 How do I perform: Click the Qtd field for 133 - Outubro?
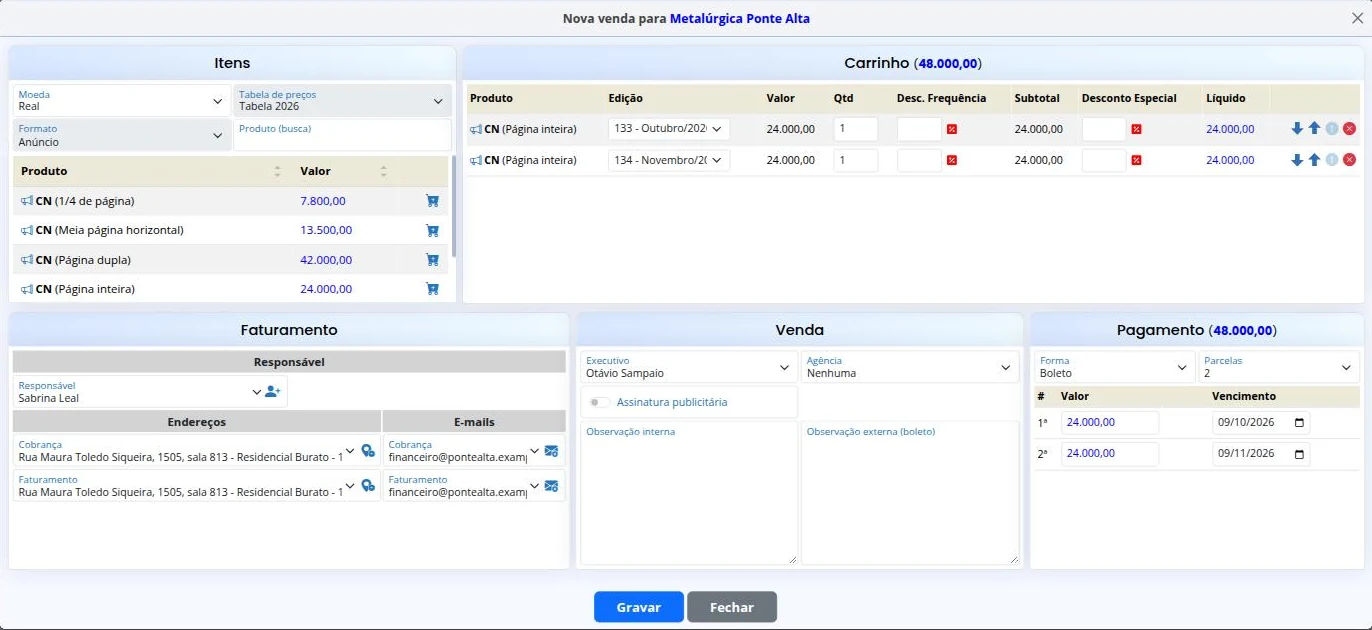[x=856, y=129]
